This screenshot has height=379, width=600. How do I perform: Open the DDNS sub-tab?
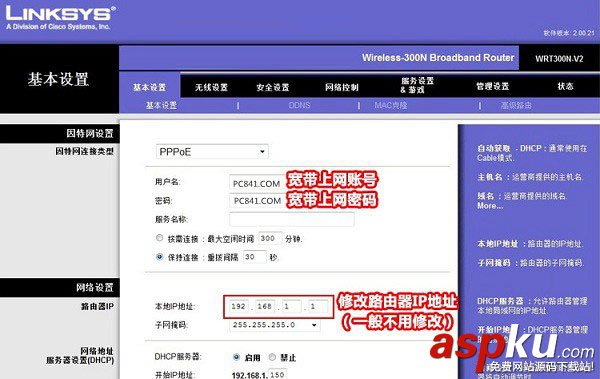tap(299, 105)
